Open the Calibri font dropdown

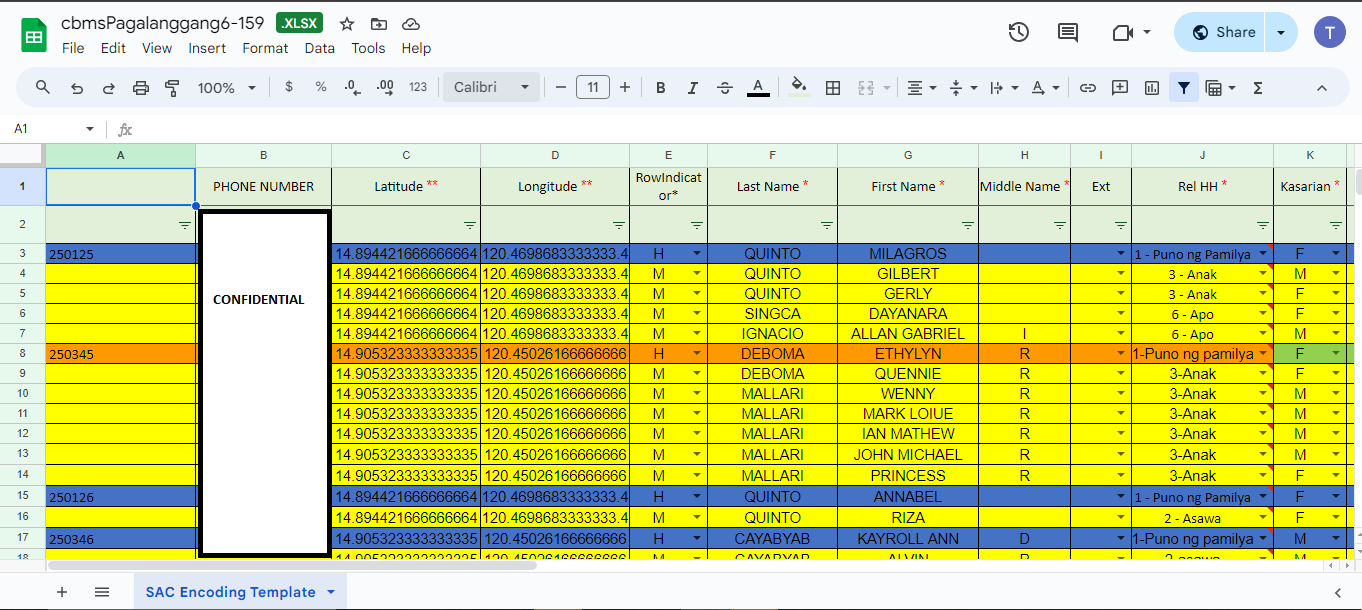(x=491, y=88)
